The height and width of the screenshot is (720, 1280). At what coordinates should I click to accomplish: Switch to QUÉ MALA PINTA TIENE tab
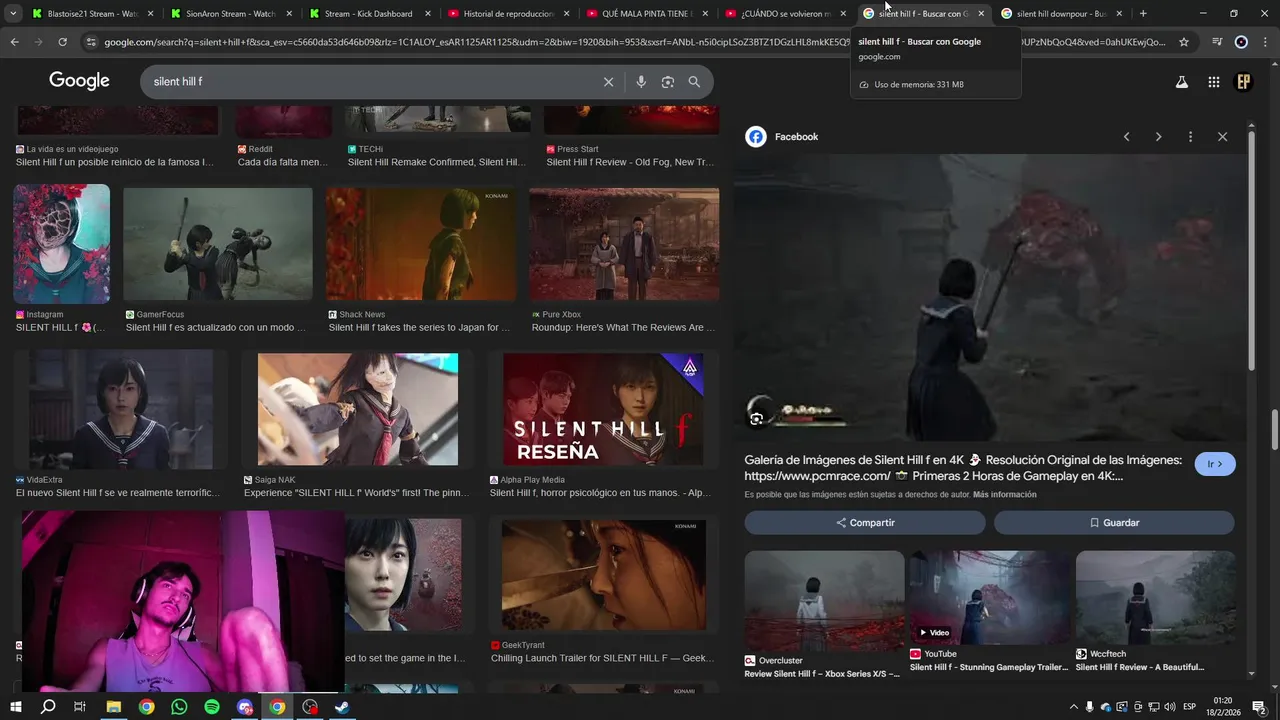point(647,14)
